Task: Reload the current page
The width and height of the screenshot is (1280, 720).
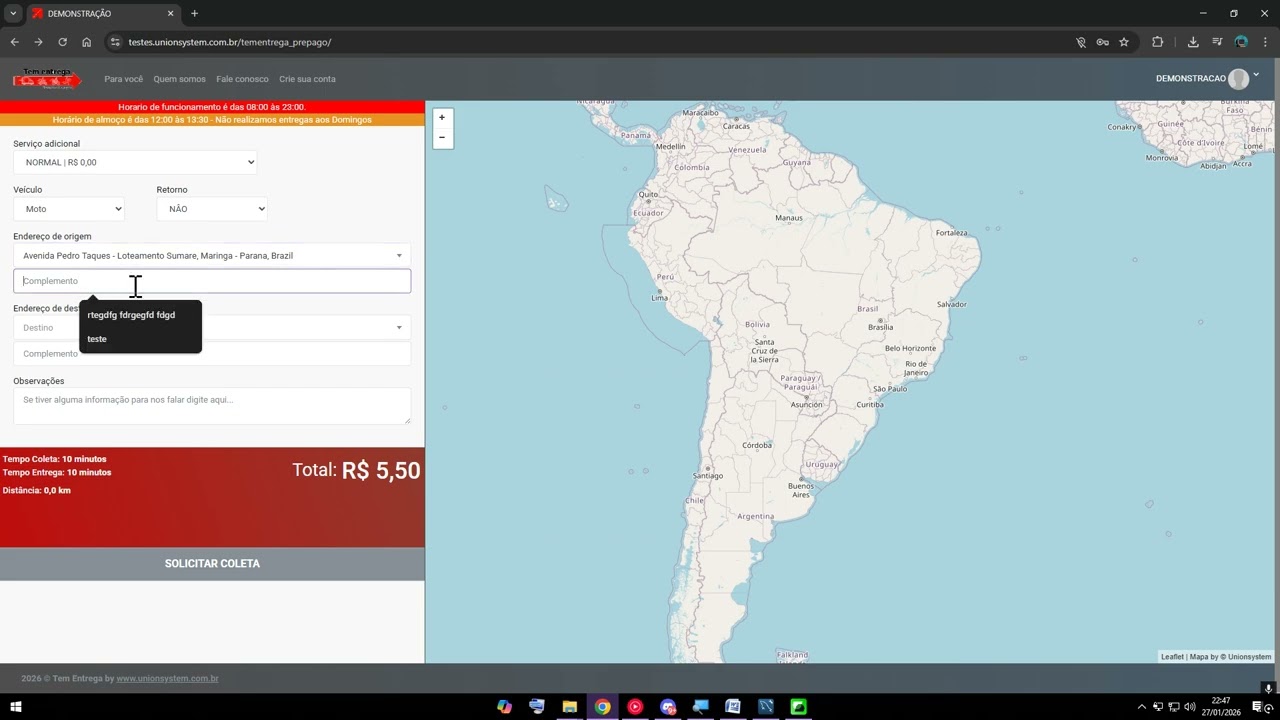Action: 62,42
